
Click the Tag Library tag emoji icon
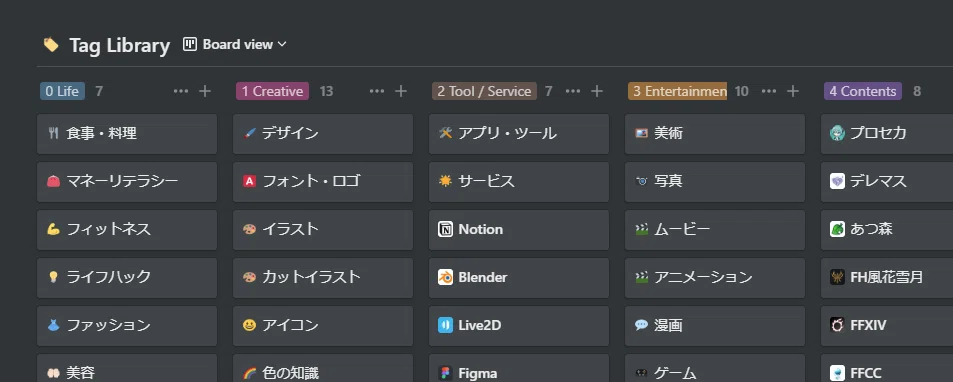[51, 44]
